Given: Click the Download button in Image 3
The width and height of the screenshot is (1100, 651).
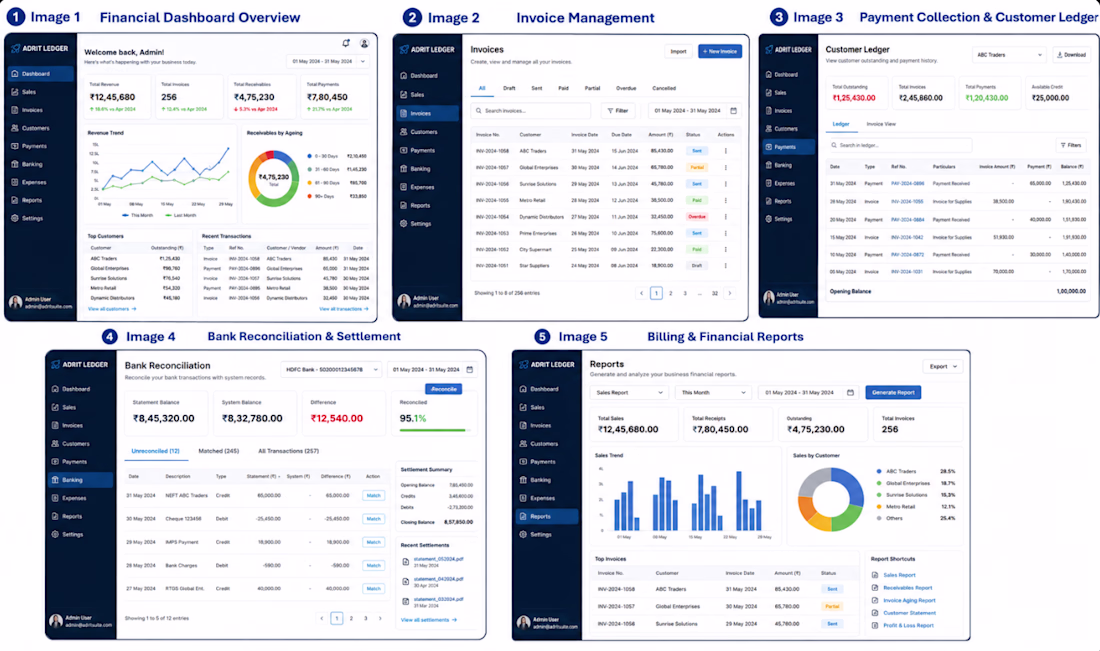Looking at the screenshot, I should pyautogui.click(x=1071, y=55).
